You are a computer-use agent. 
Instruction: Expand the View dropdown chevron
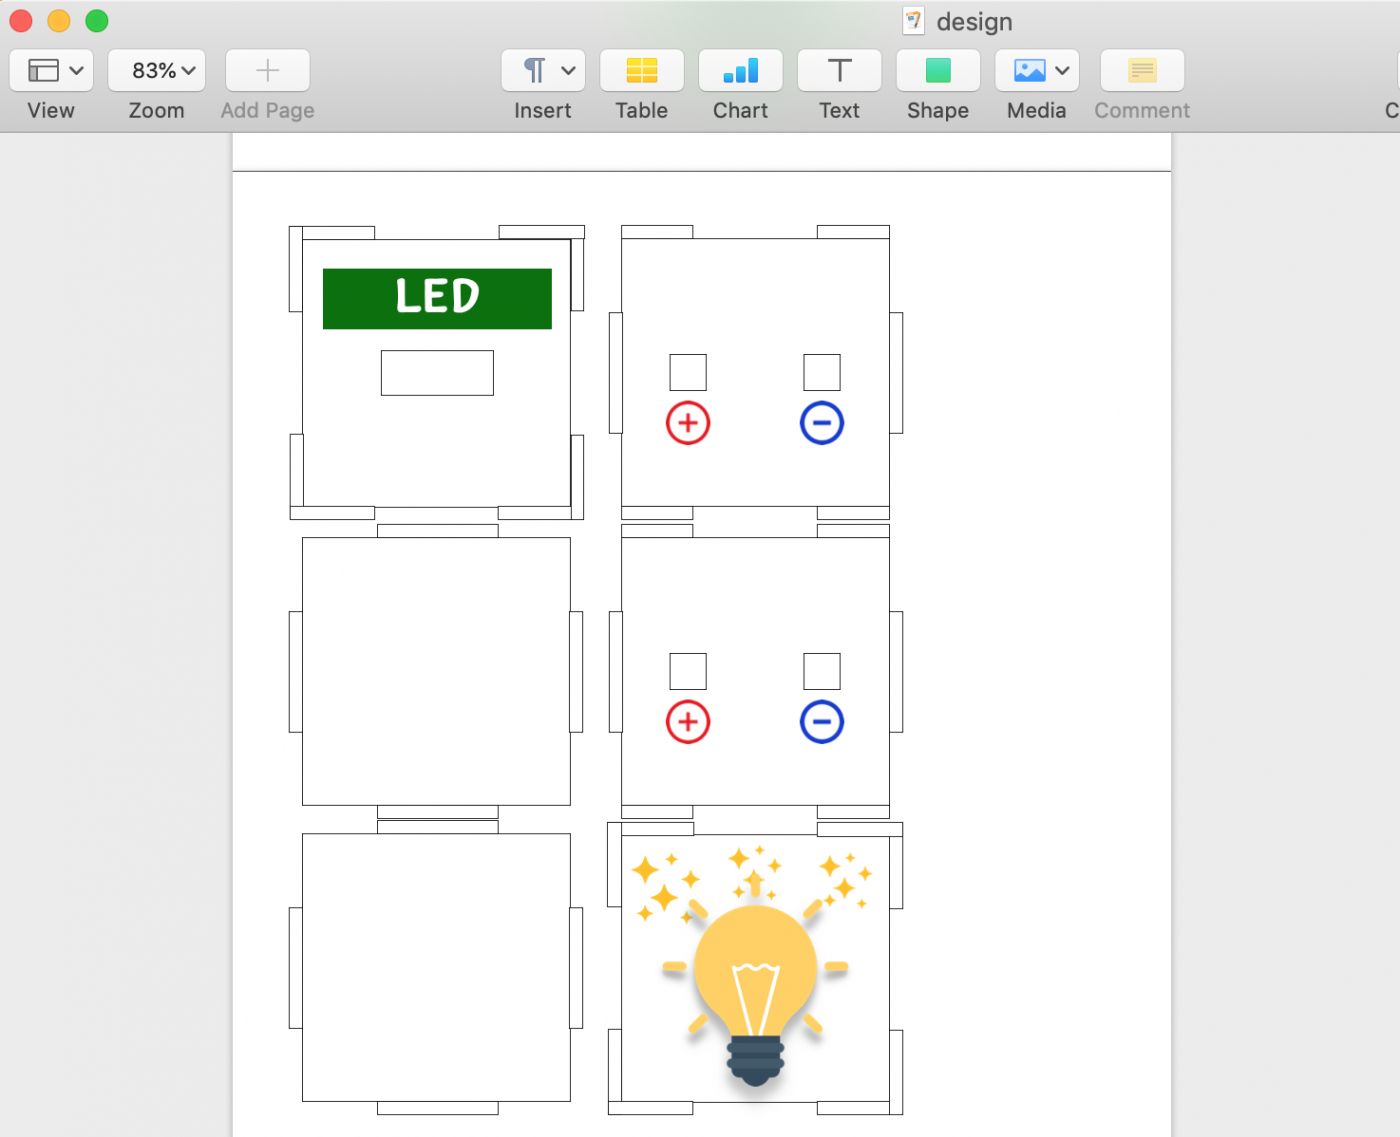pos(76,70)
